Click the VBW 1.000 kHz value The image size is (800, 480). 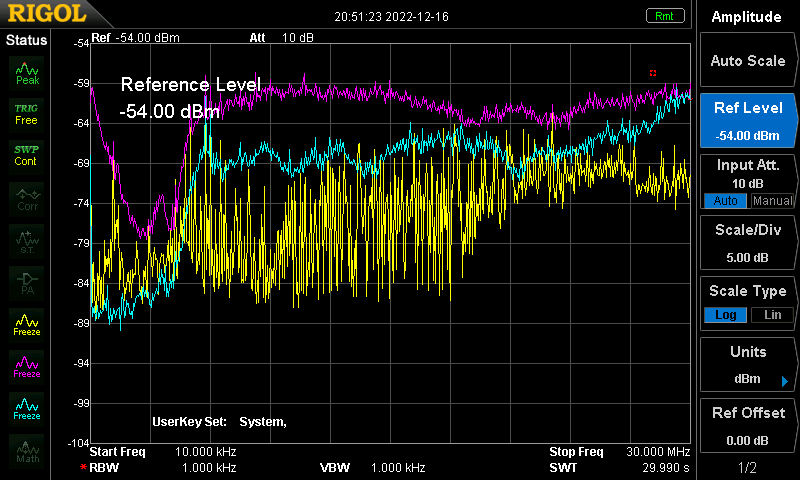[398, 468]
